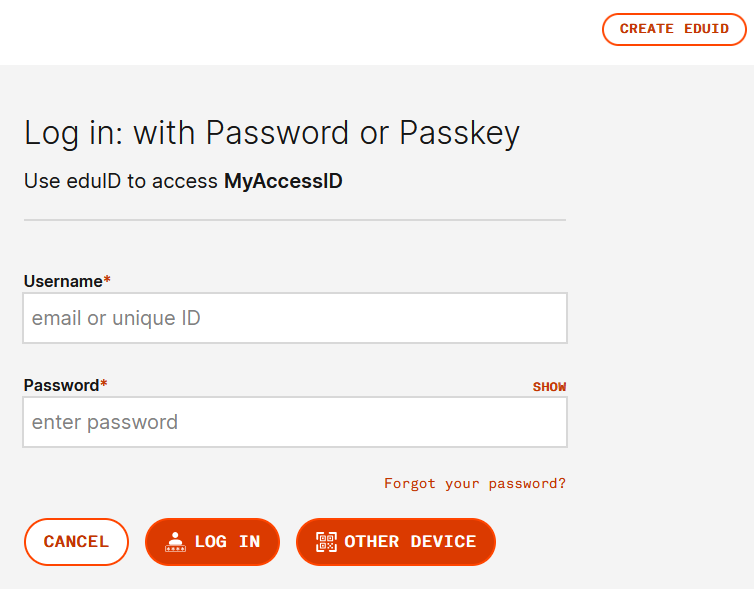Click the Username label text
The image size is (754, 589).
pyautogui.click(x=63, y=281)
